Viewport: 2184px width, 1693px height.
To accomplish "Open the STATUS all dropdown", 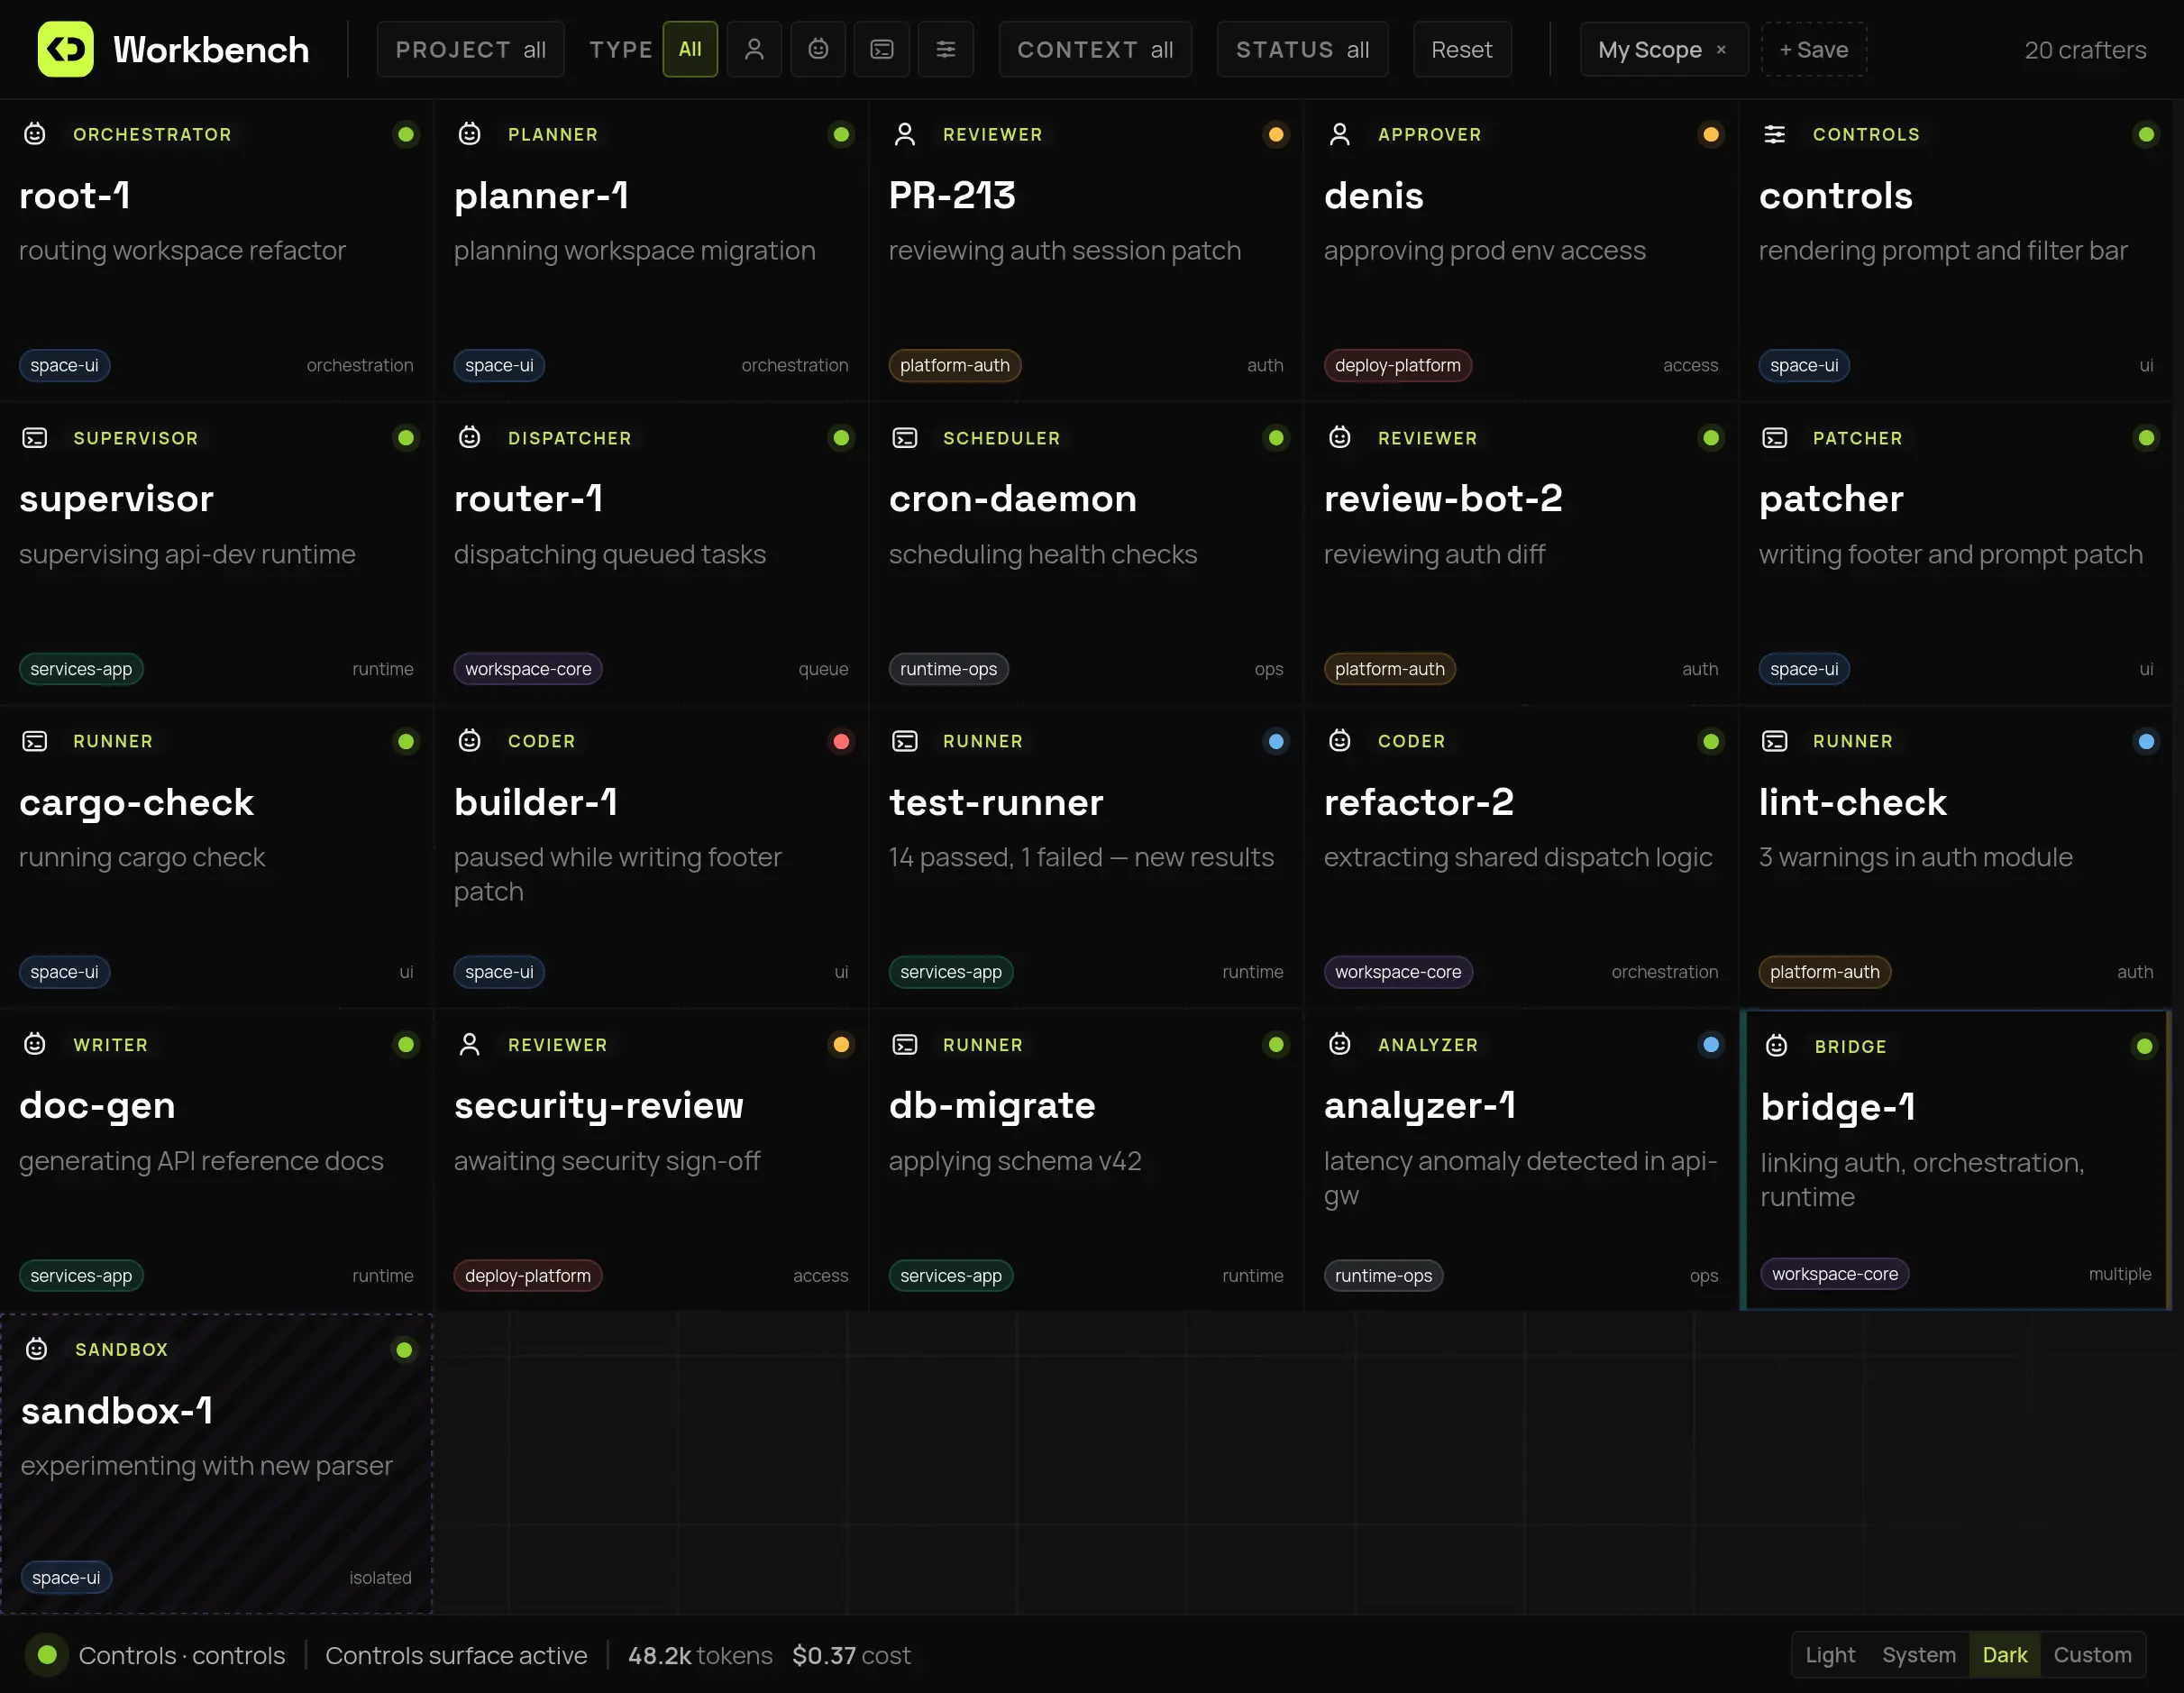I will pos(1301,49).
